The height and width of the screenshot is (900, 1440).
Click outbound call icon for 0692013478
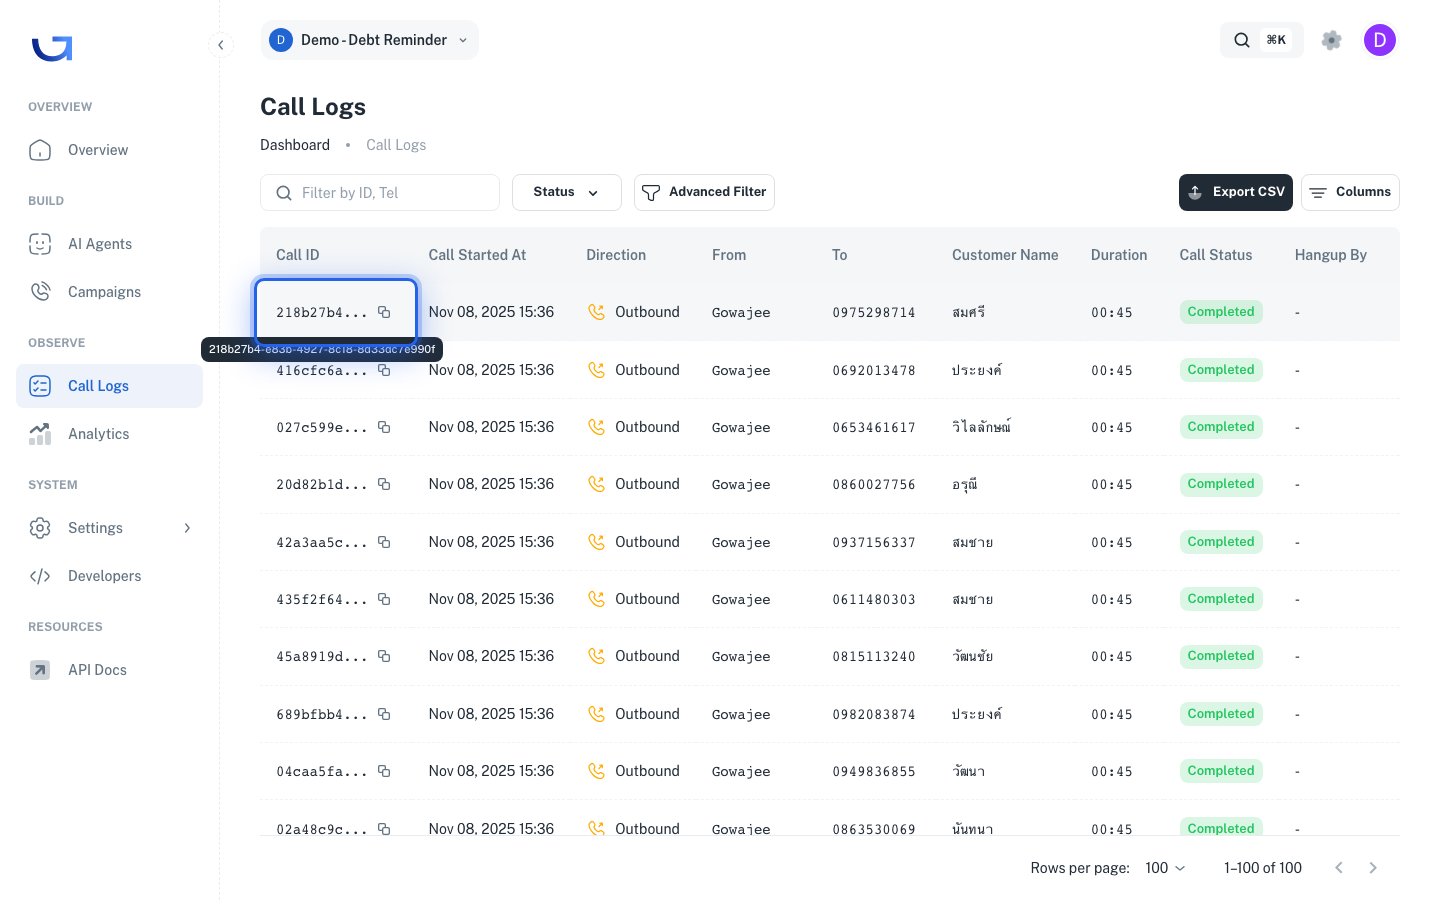click(597, 370)
